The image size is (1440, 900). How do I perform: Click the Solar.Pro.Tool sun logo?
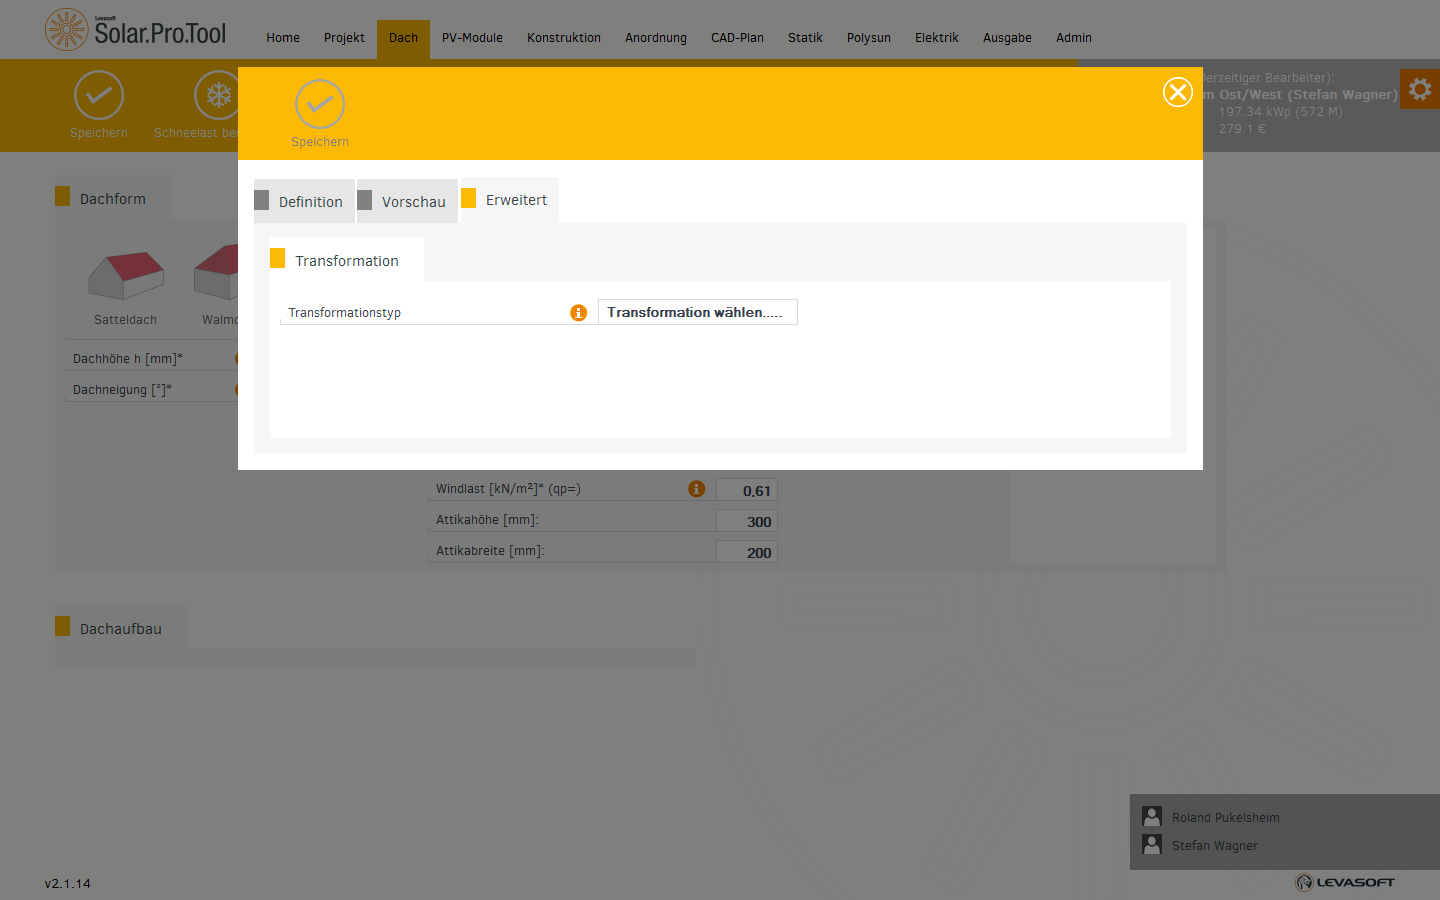67,30
